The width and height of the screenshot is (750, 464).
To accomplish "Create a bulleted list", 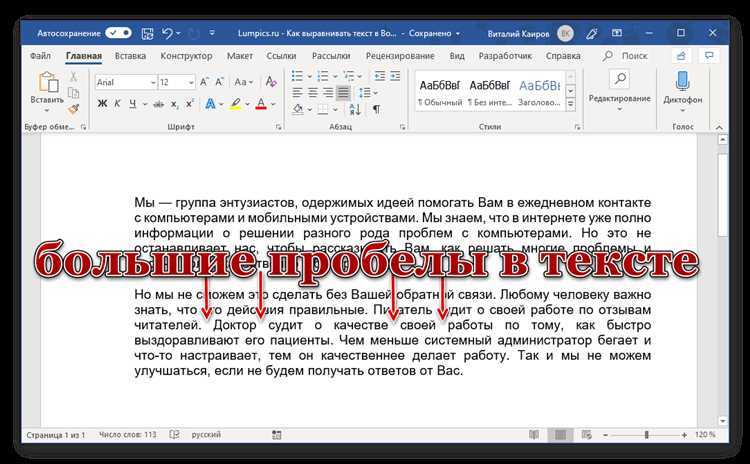I will pos(298,76).
